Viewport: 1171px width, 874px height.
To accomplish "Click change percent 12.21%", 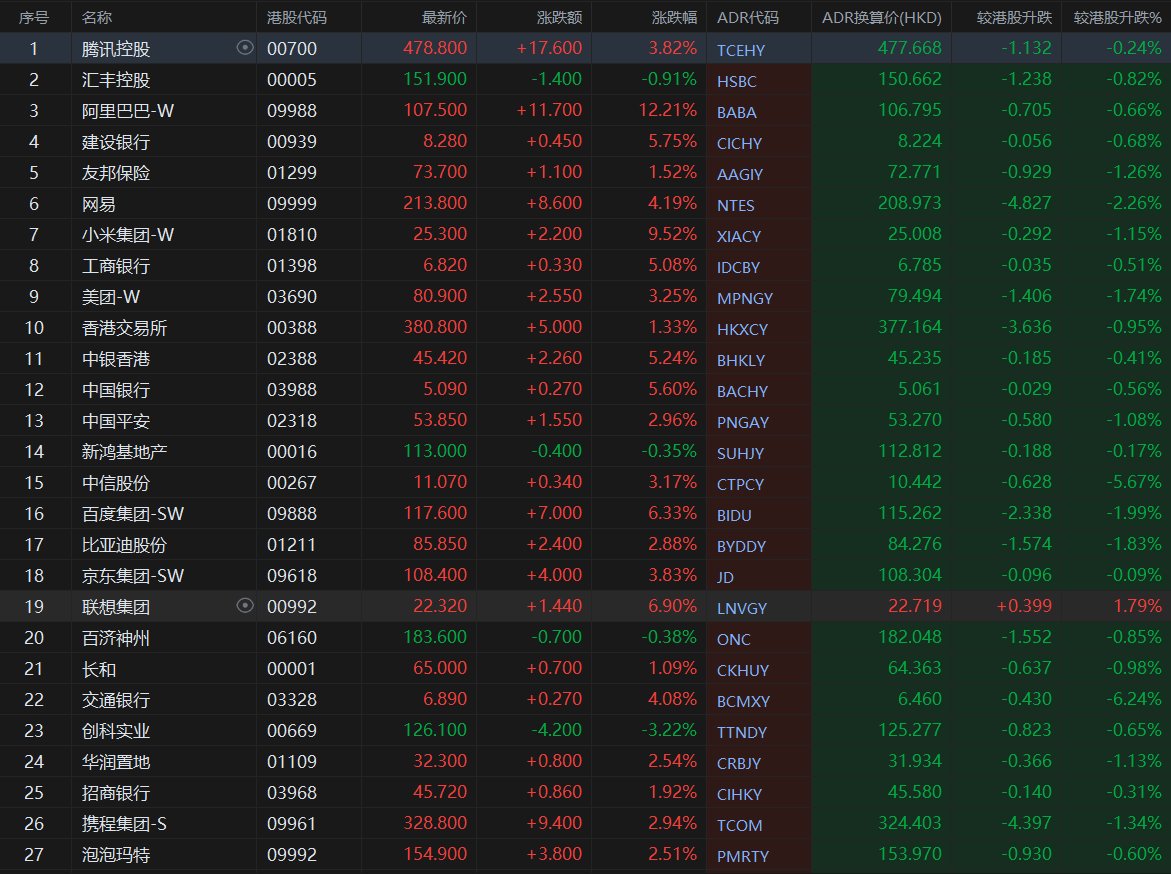I will (x=668, y=110).
